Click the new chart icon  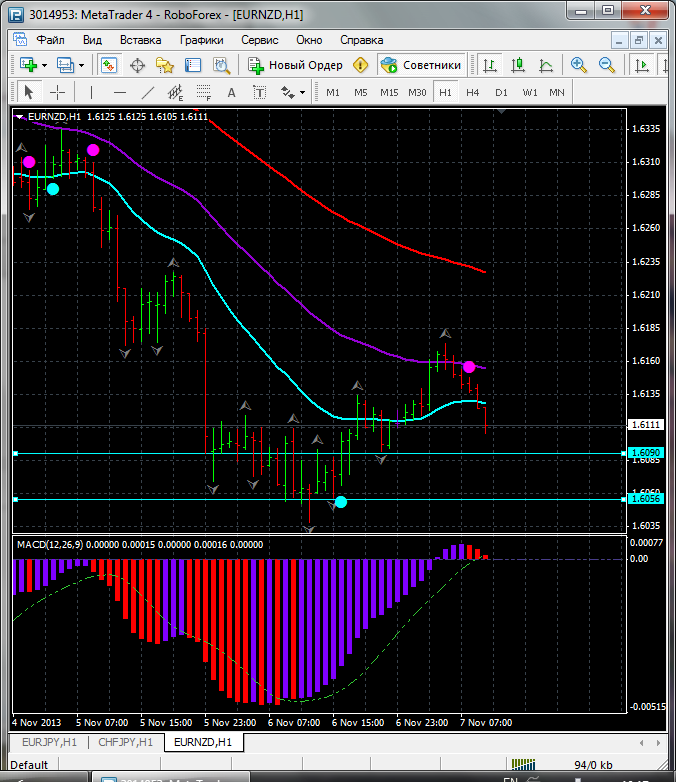pos(28,65)
